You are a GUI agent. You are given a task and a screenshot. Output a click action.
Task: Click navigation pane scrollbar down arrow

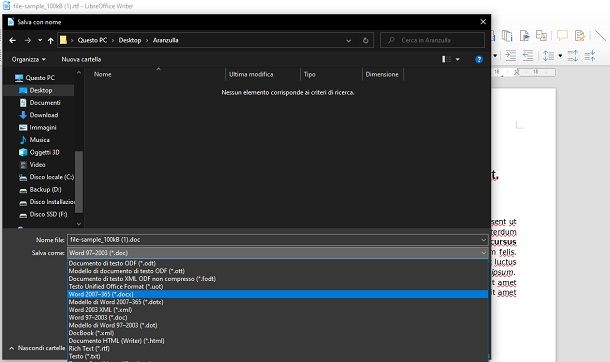coord(79,224)
